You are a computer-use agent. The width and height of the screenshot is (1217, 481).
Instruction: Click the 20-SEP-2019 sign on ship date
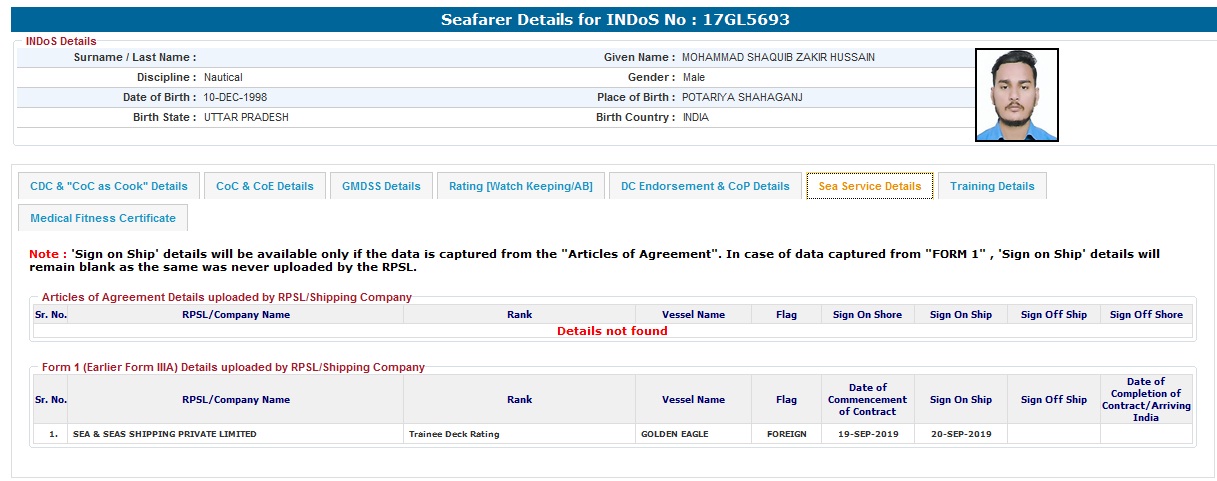tap(960, 434)
